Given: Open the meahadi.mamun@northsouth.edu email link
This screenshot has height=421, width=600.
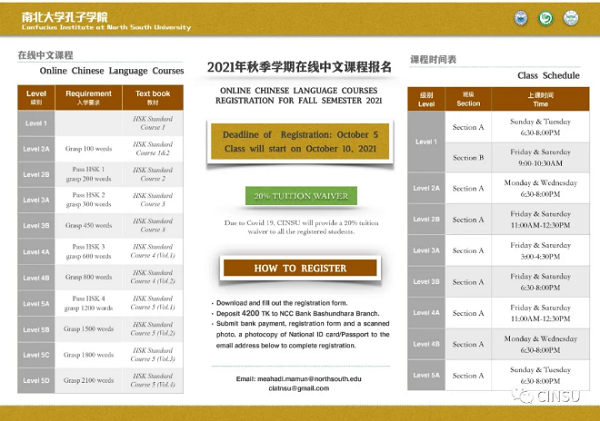Looking at the screenshot, I should click(299, 379).
